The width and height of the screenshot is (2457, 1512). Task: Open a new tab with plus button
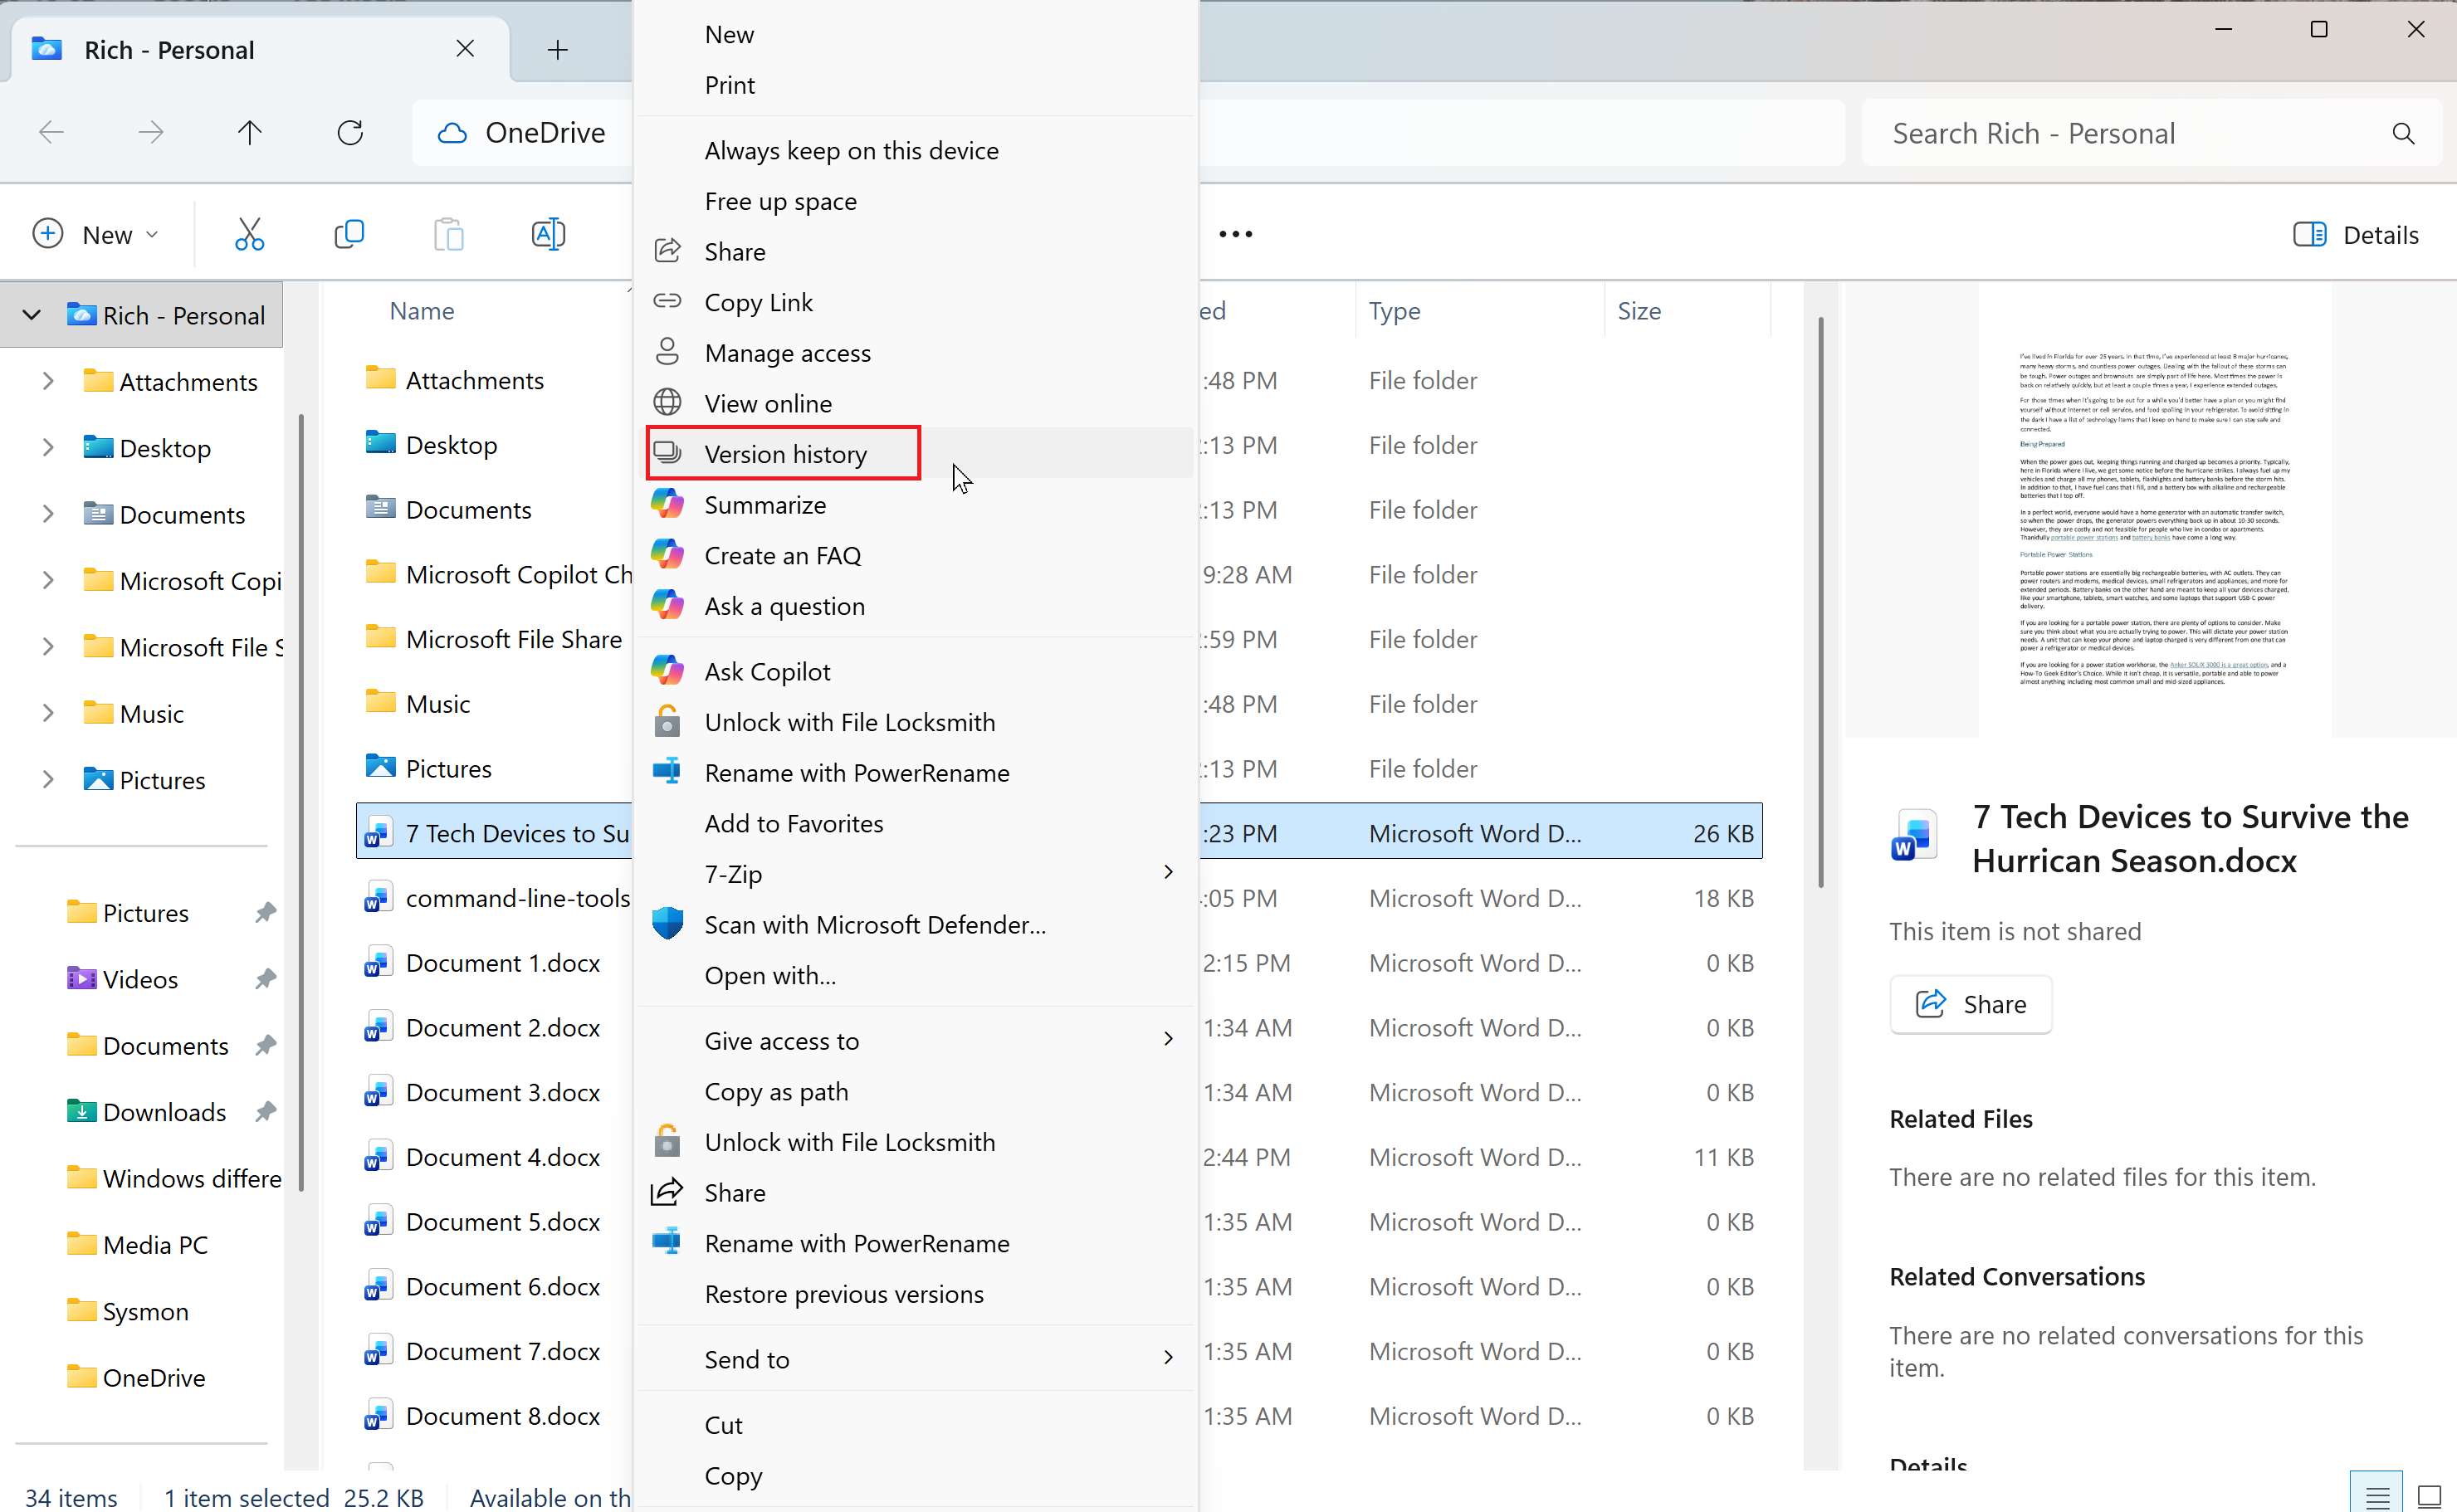[558, 49]
